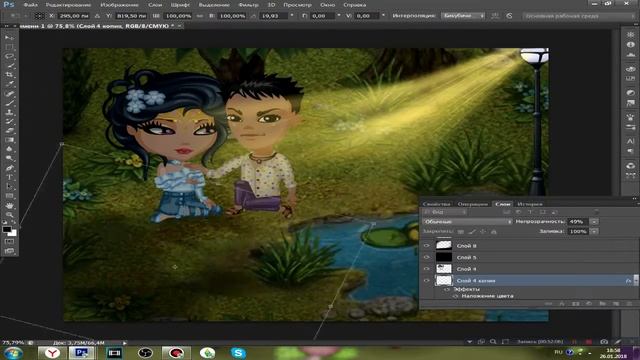Create a new layer group
Image resolution: width=640 pixels, height=360 pixels.
pyautogui.click(x=602, y=304)
